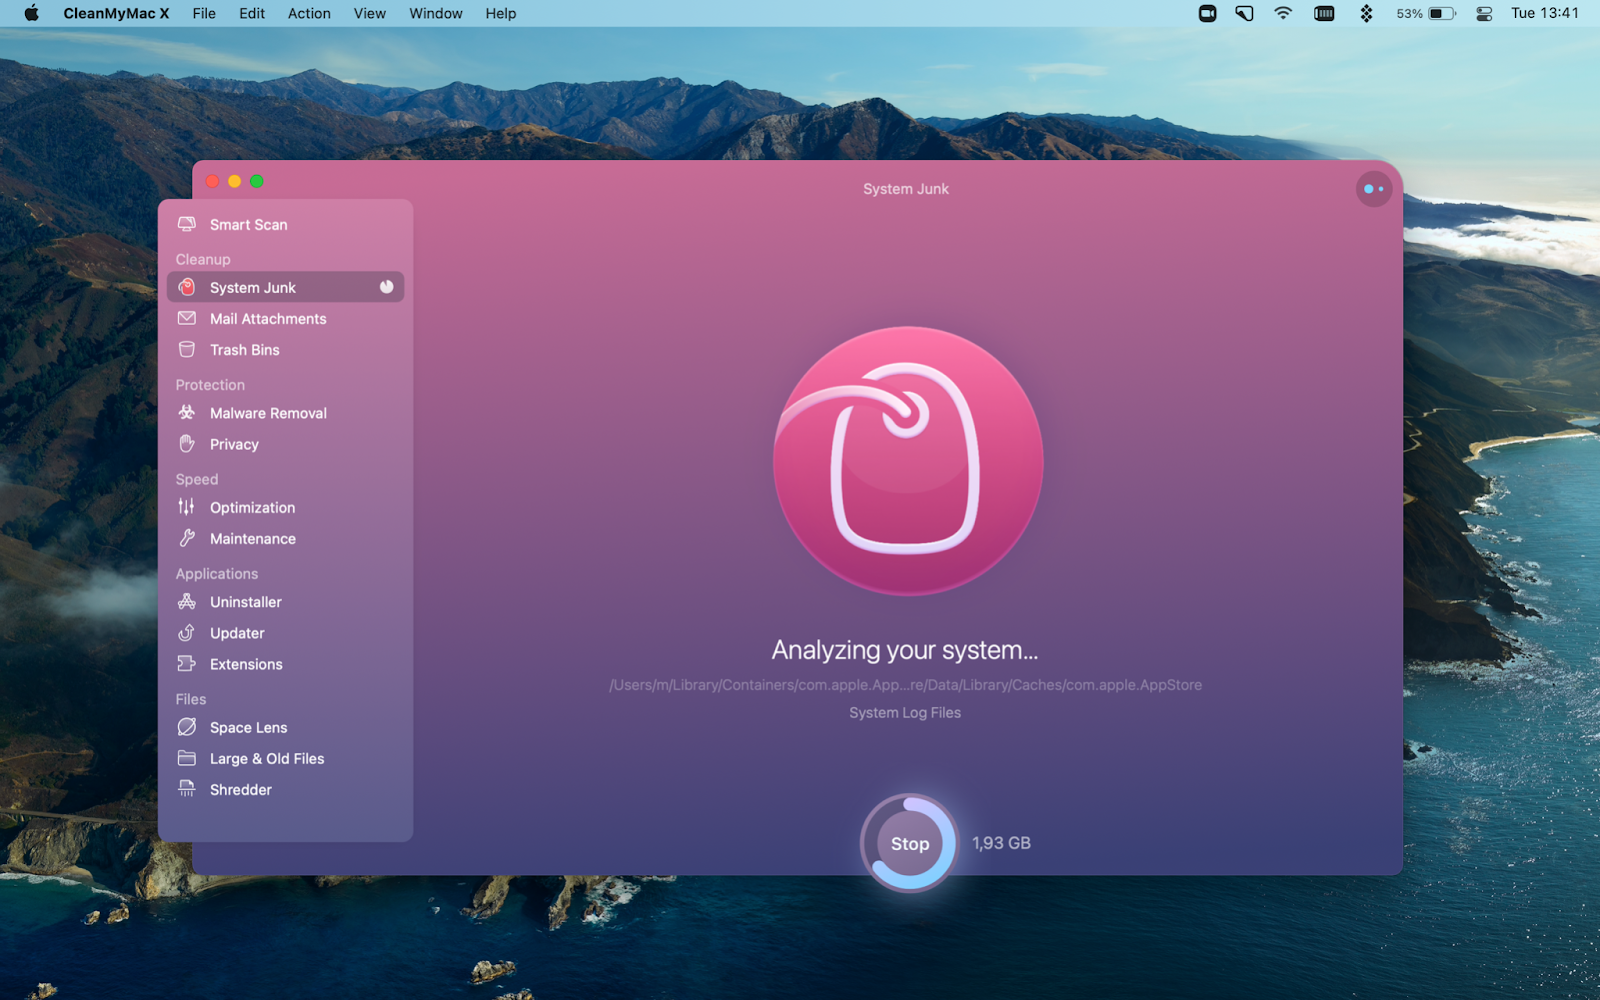Open Malware Removal label
Screen dimensions: 1600x1000
(x=268, y=412)
